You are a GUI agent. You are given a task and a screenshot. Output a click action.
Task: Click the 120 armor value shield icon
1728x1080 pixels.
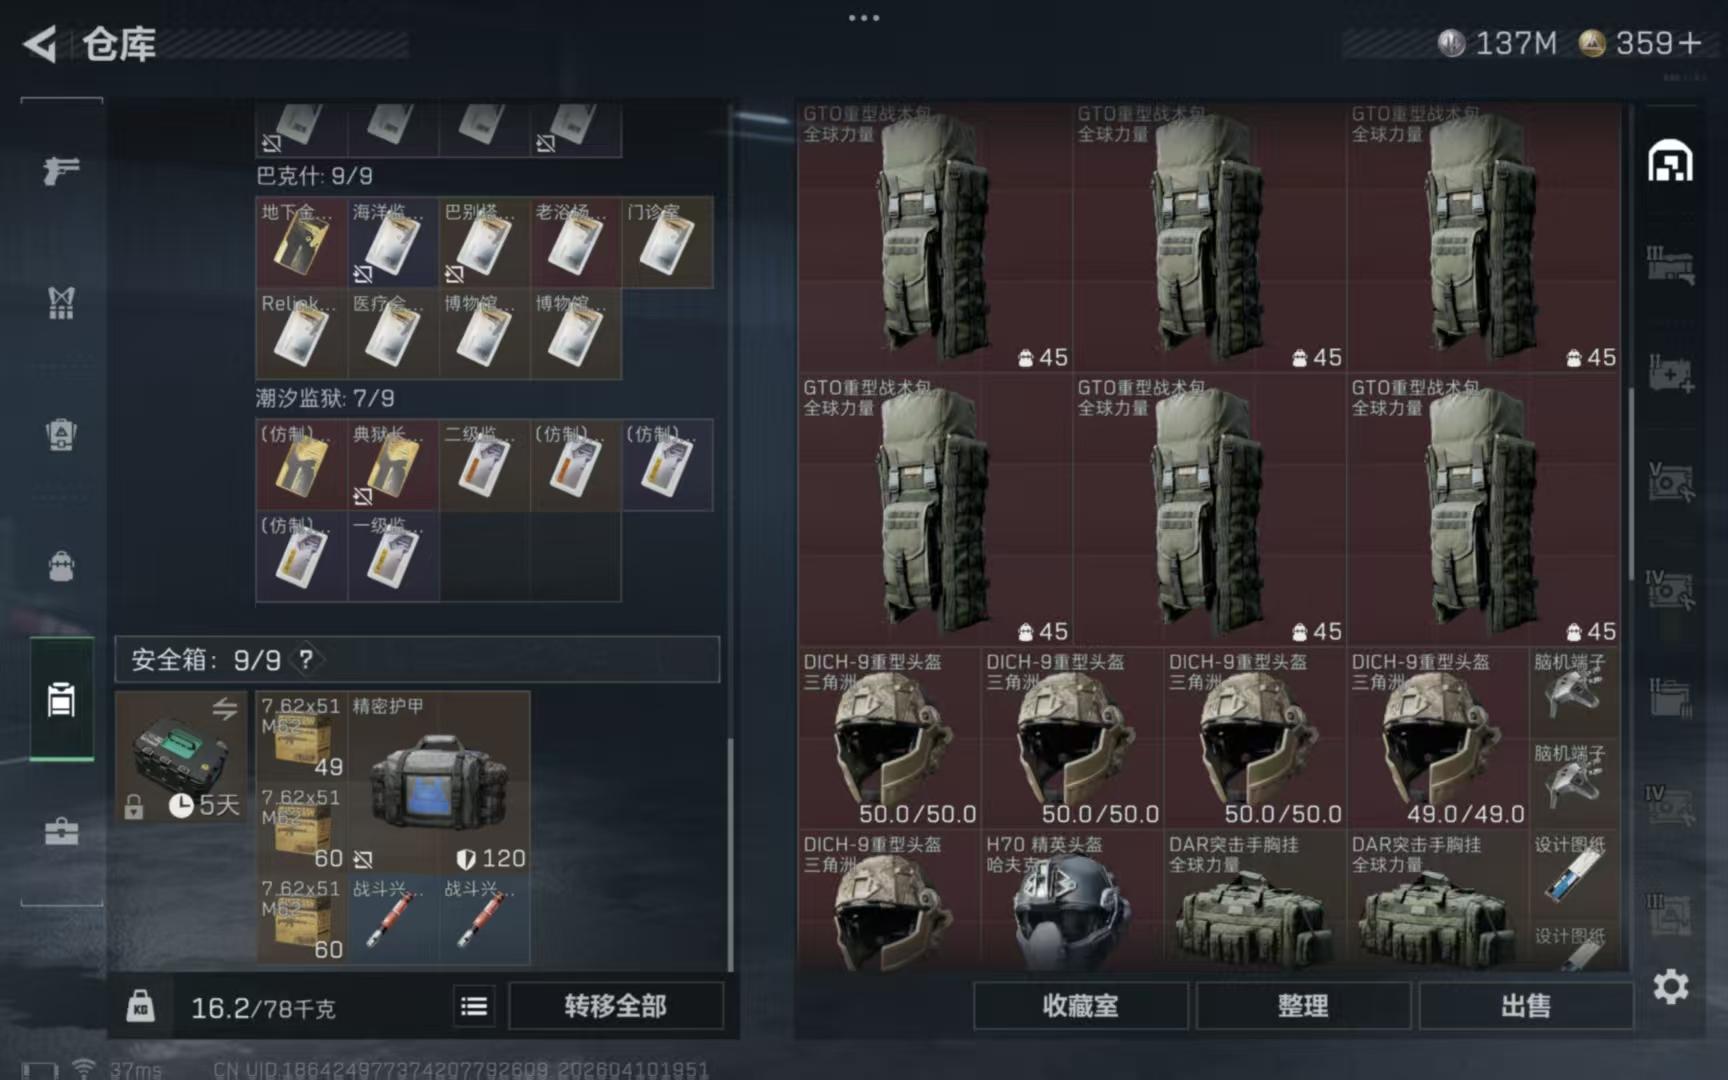tap(466, 858)
